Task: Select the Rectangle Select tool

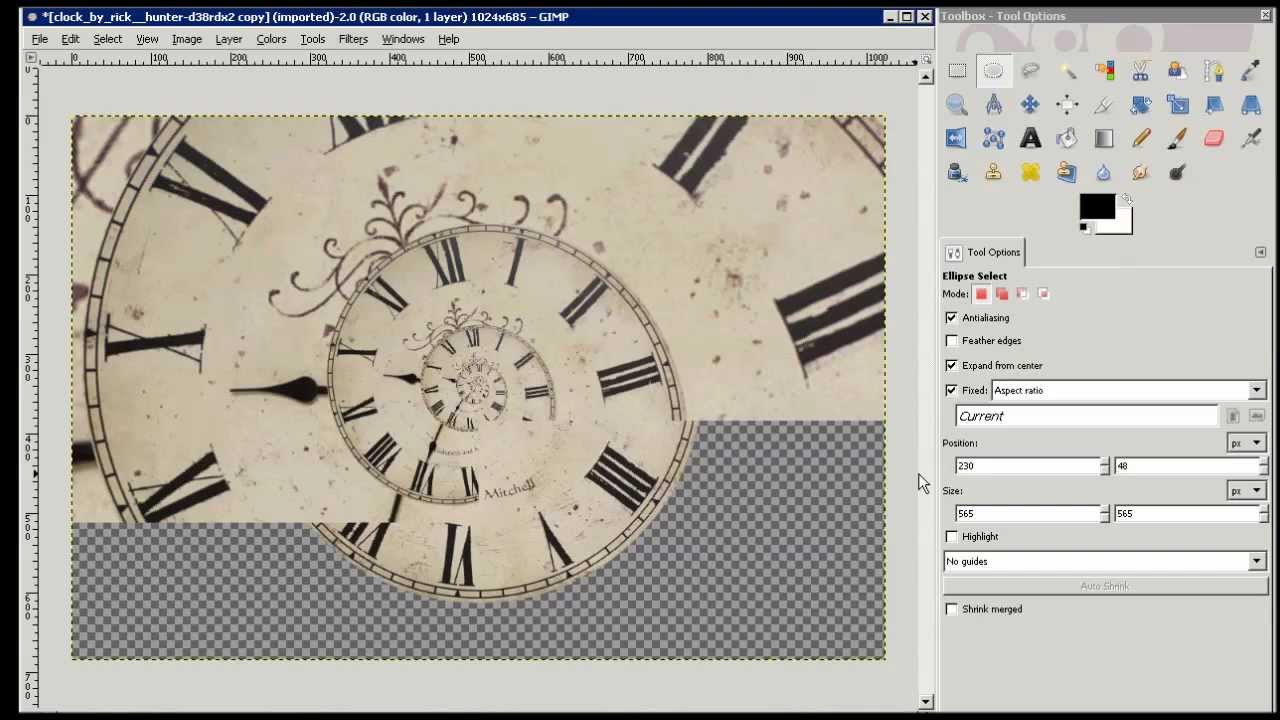Action: [x=957, y=70]
